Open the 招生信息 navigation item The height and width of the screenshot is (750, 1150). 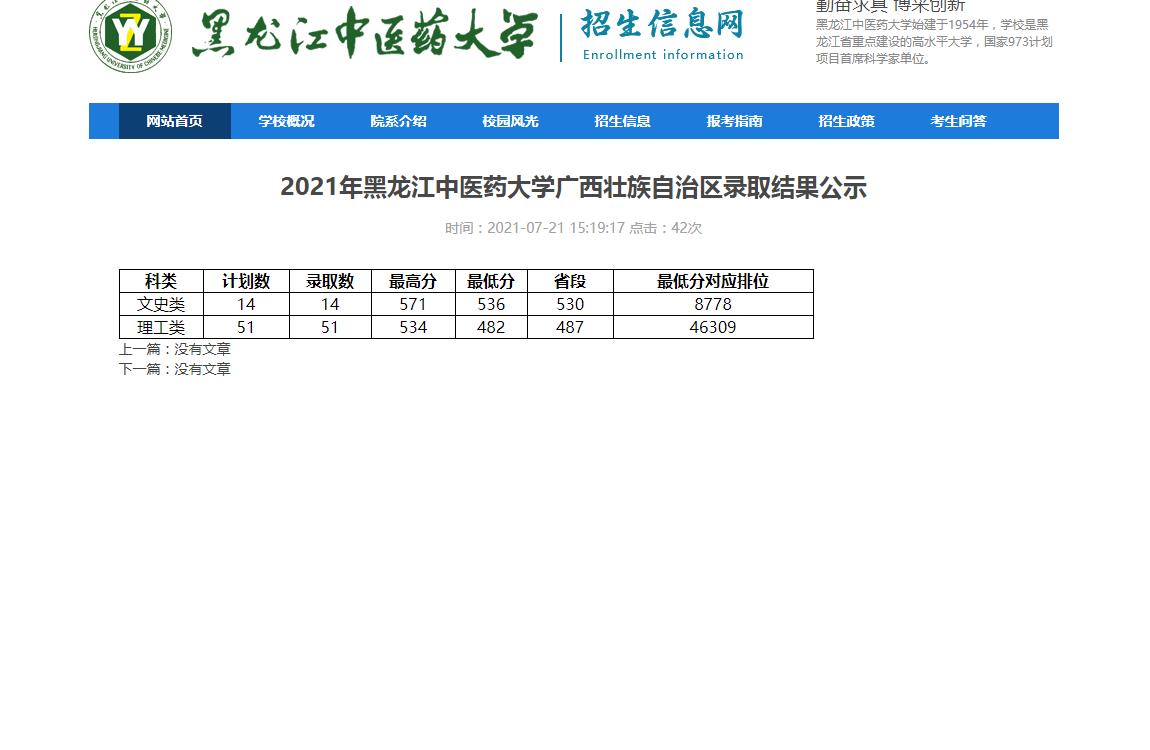coord(623,121)
